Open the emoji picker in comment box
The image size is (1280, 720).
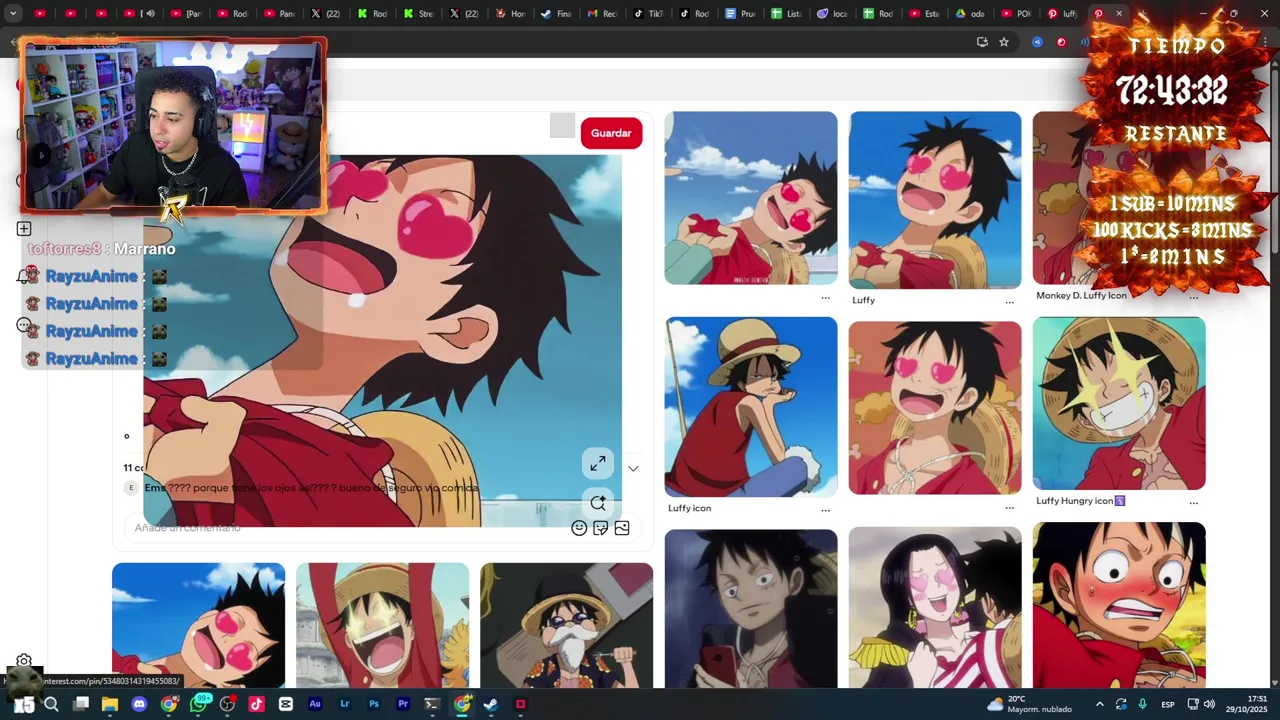click(x=579, y=528)
